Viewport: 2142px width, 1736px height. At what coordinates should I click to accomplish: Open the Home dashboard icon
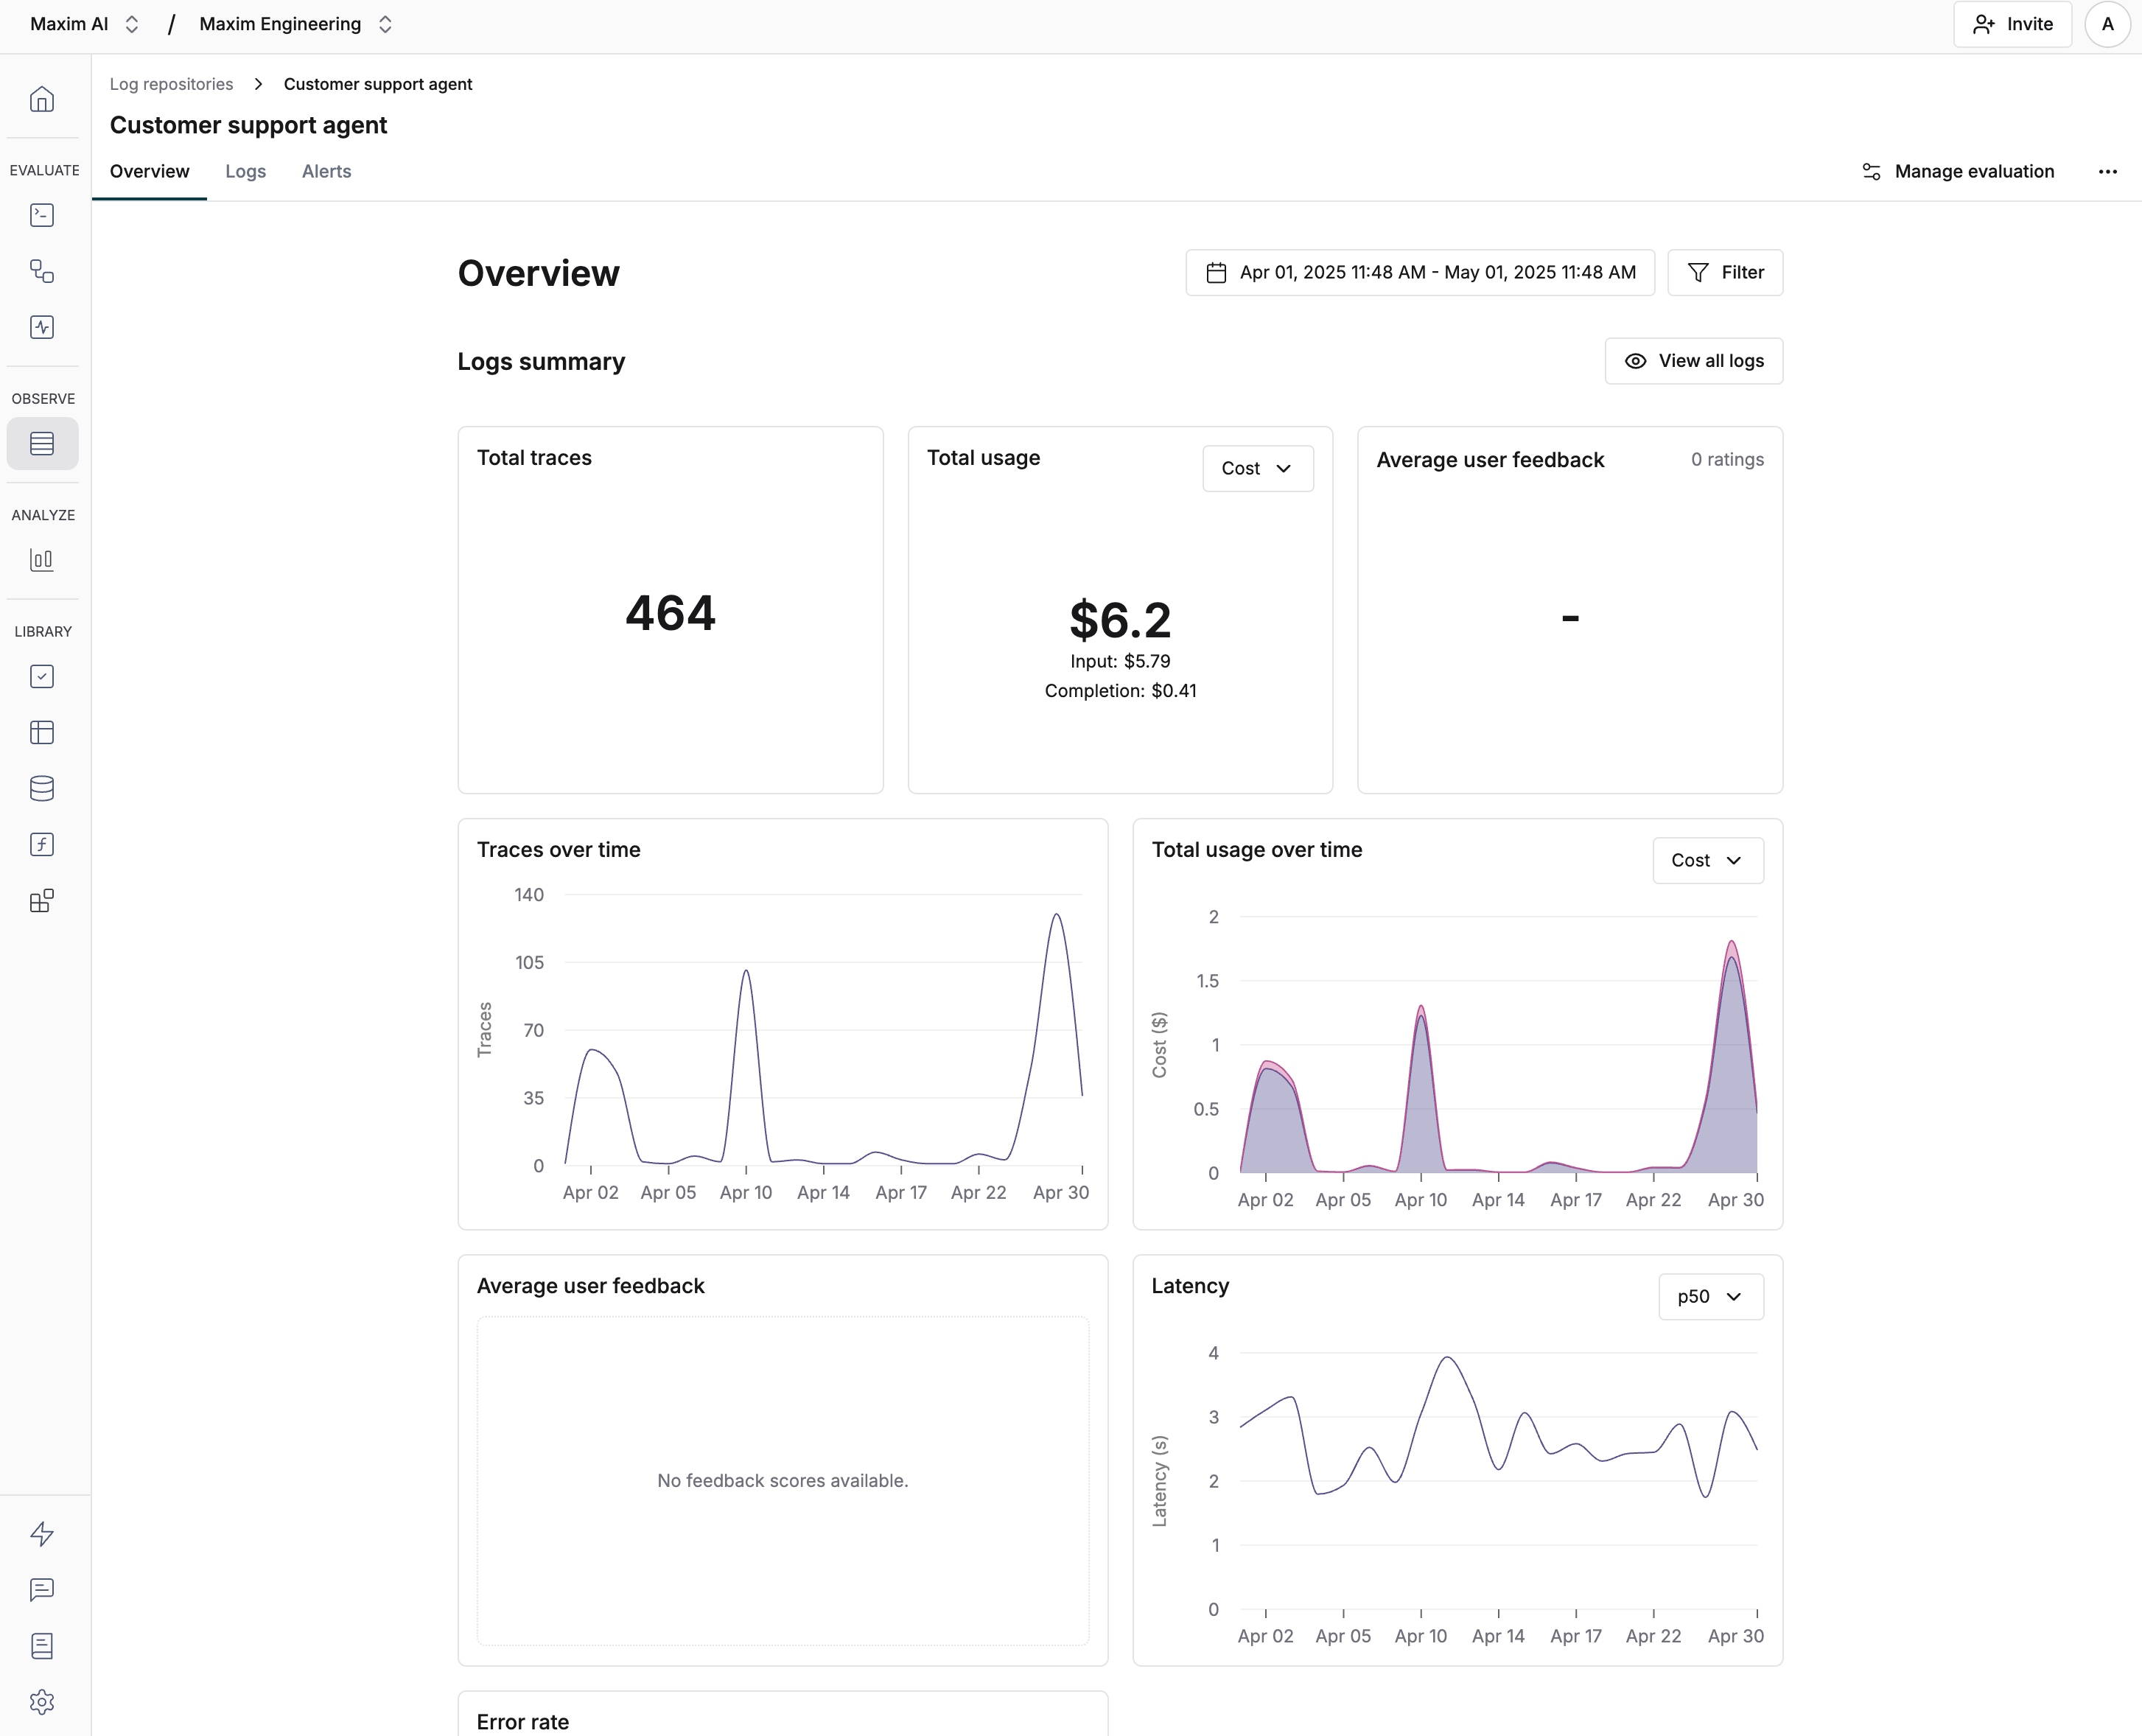(42, 99)
